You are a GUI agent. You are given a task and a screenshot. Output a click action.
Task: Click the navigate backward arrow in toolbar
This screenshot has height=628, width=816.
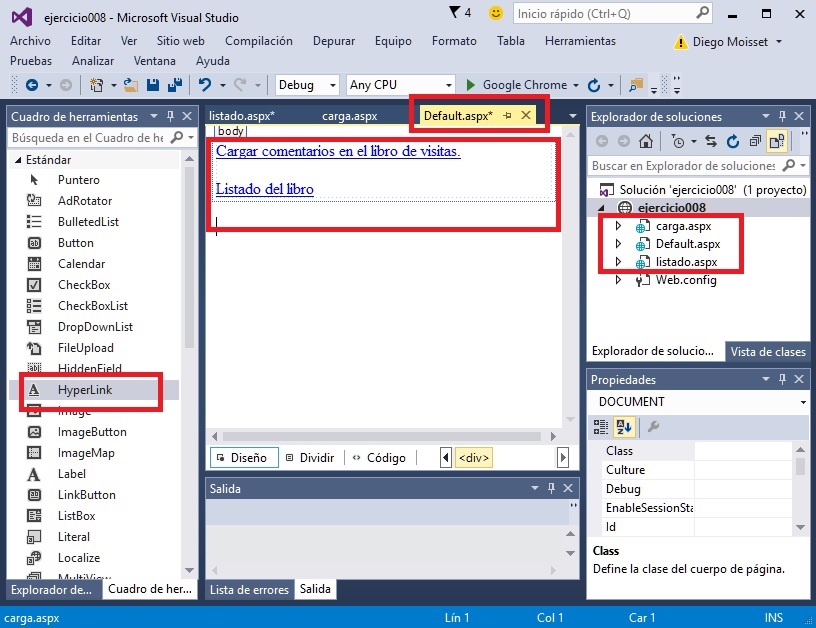(x=32, y=85)
